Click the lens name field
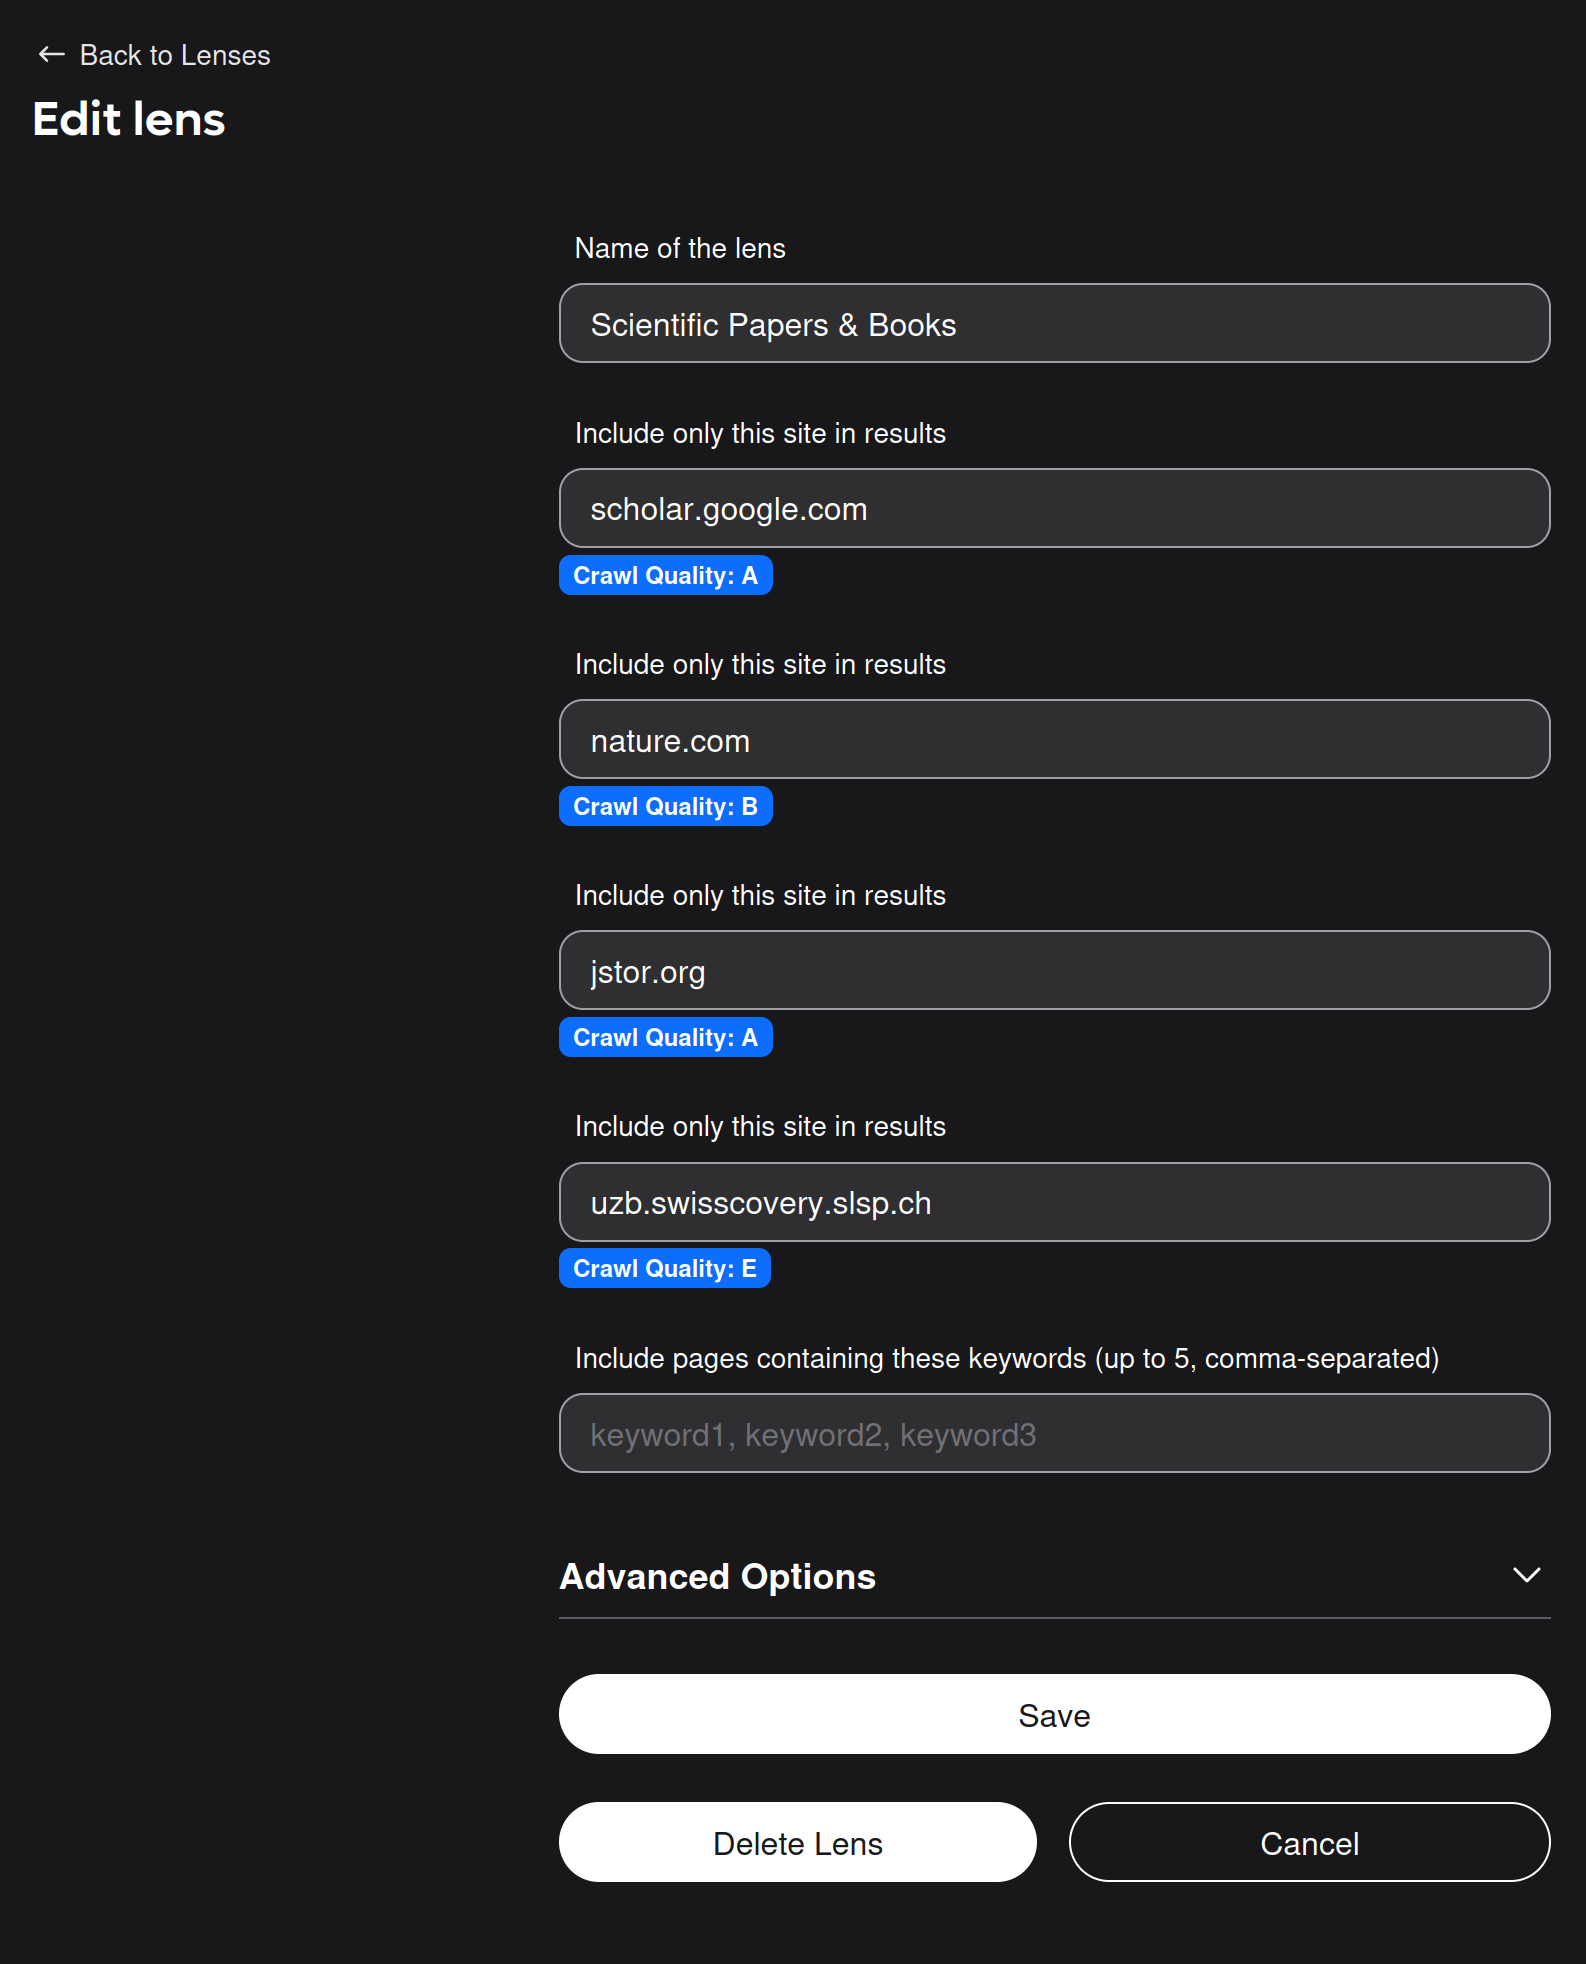The width and height of the screenshot is (1586, 1964). [x=1054, y=324]
